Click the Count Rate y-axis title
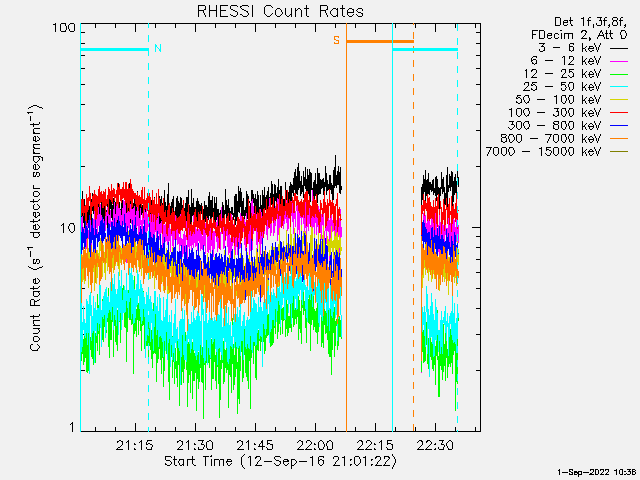The width and height of the screenshot is (640, 480). [36, 228]
